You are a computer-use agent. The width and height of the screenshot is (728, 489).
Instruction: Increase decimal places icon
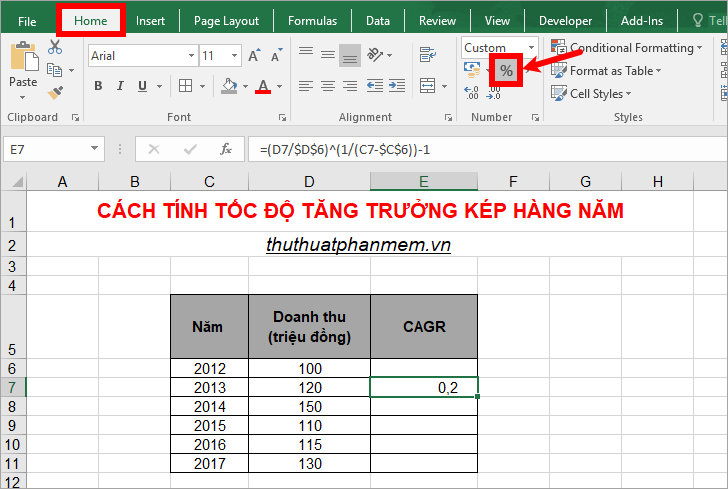(471, 92)
